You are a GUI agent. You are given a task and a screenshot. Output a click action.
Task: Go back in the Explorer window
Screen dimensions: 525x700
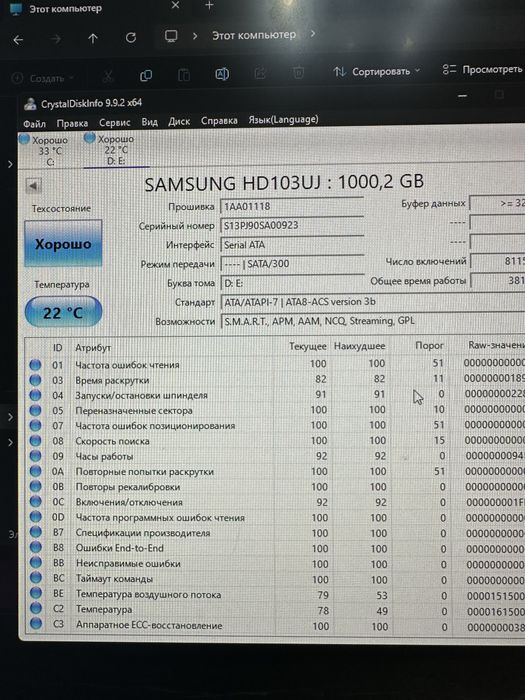tap(18, 40)
